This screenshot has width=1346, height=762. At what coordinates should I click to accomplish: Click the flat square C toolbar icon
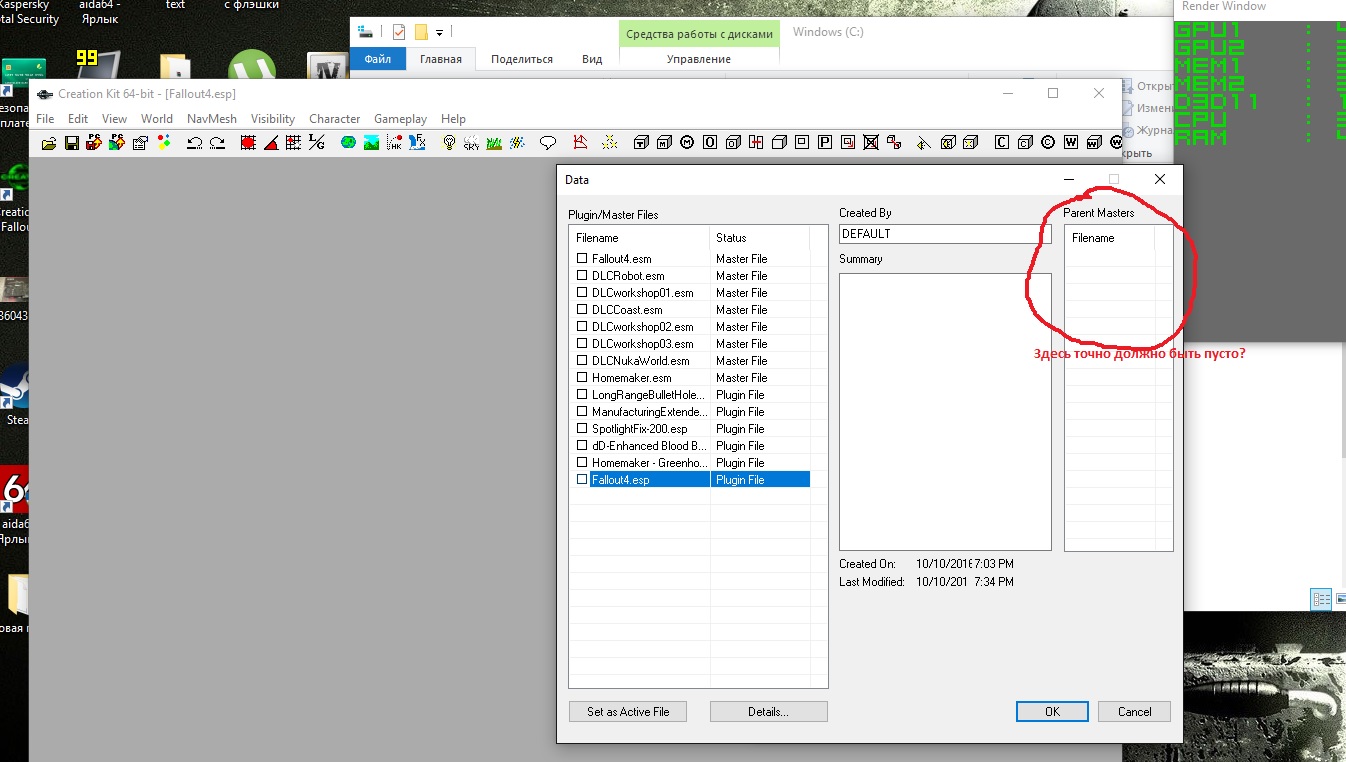tap(1002, 143)
